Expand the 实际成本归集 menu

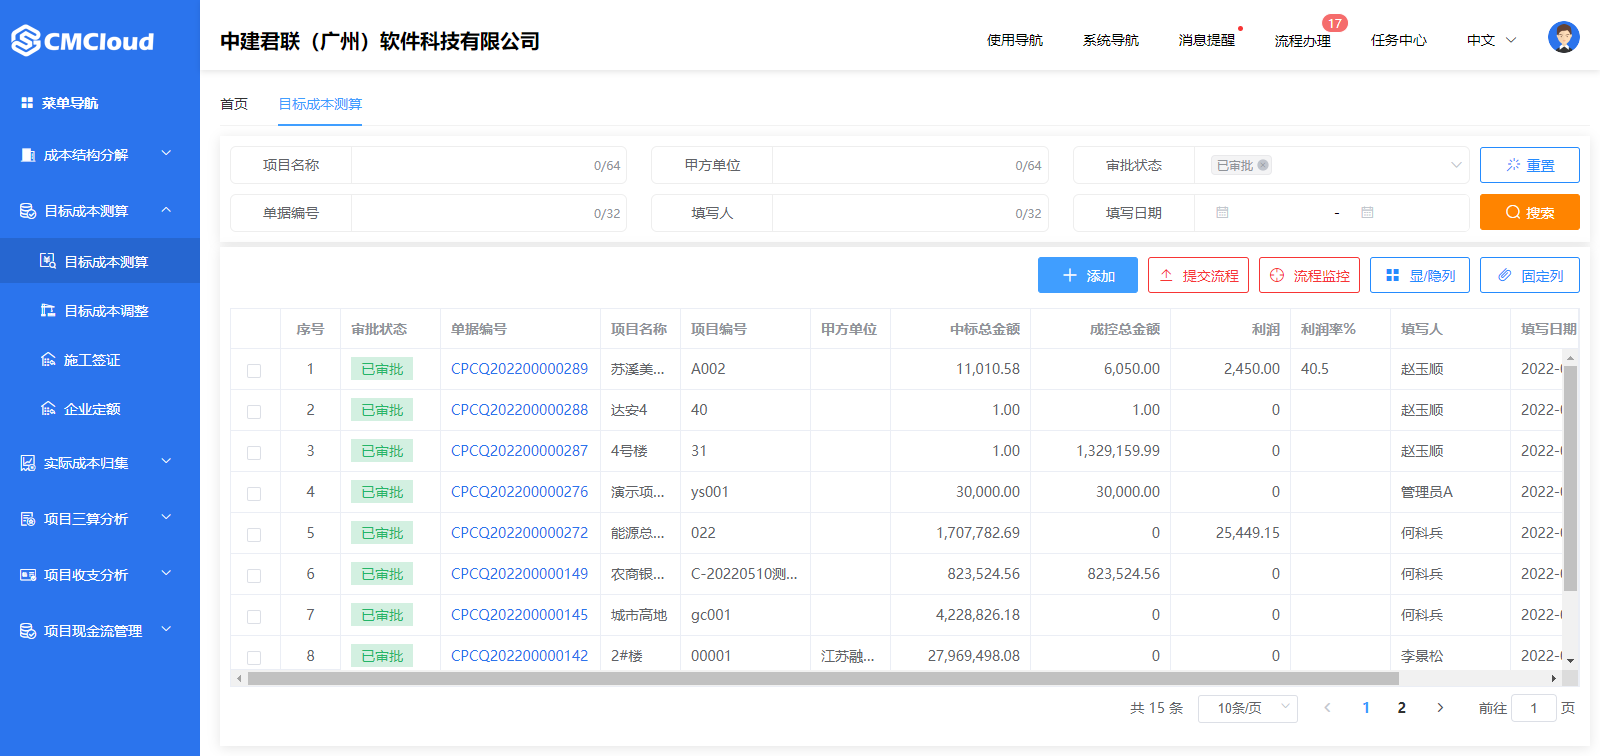point(166,461)
